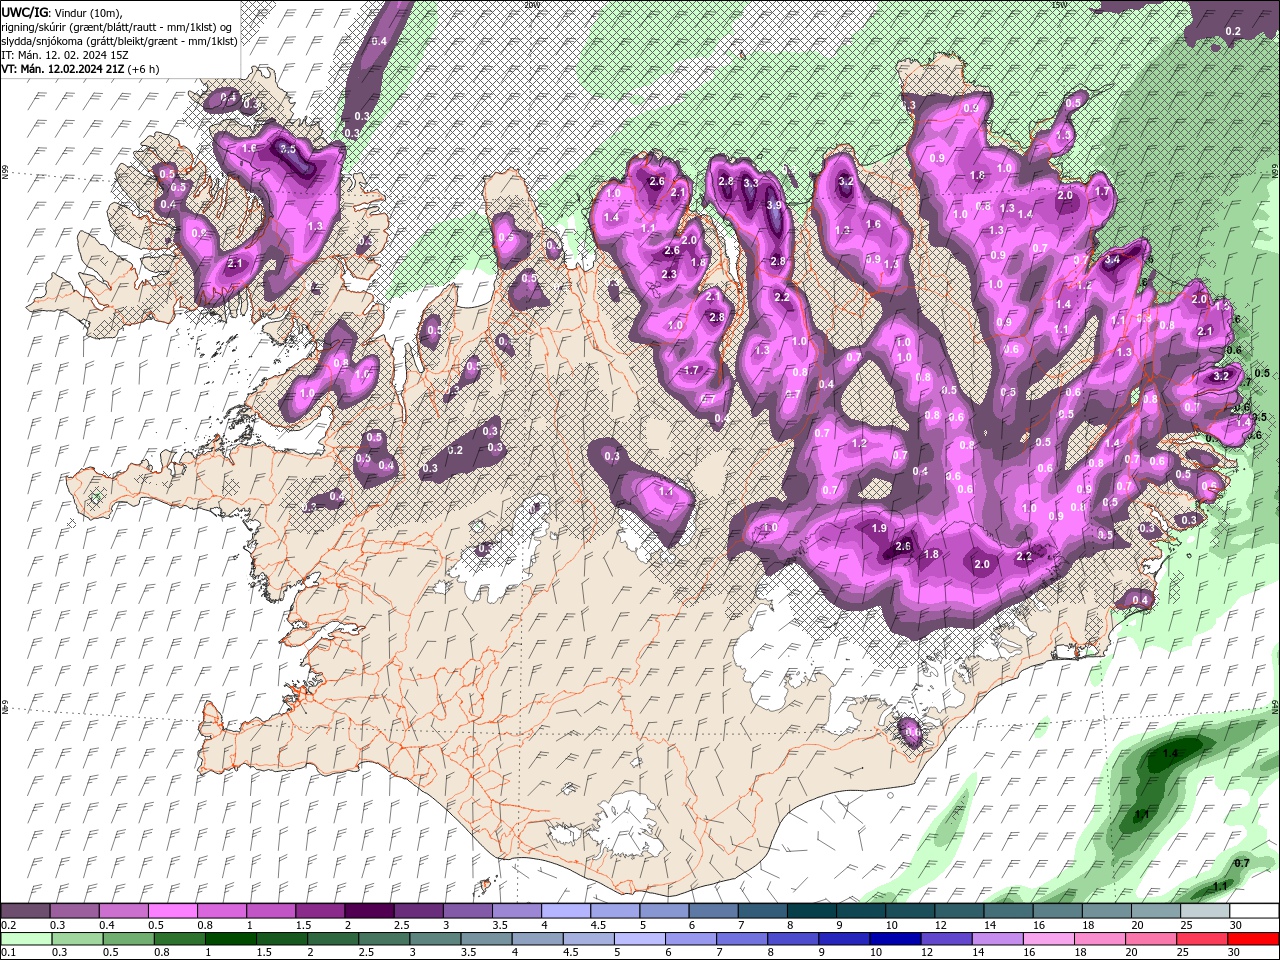Screen dimensions: 1280x960
Task: Choose the white 30 snow legend swatch
Action: [1254, 911]
